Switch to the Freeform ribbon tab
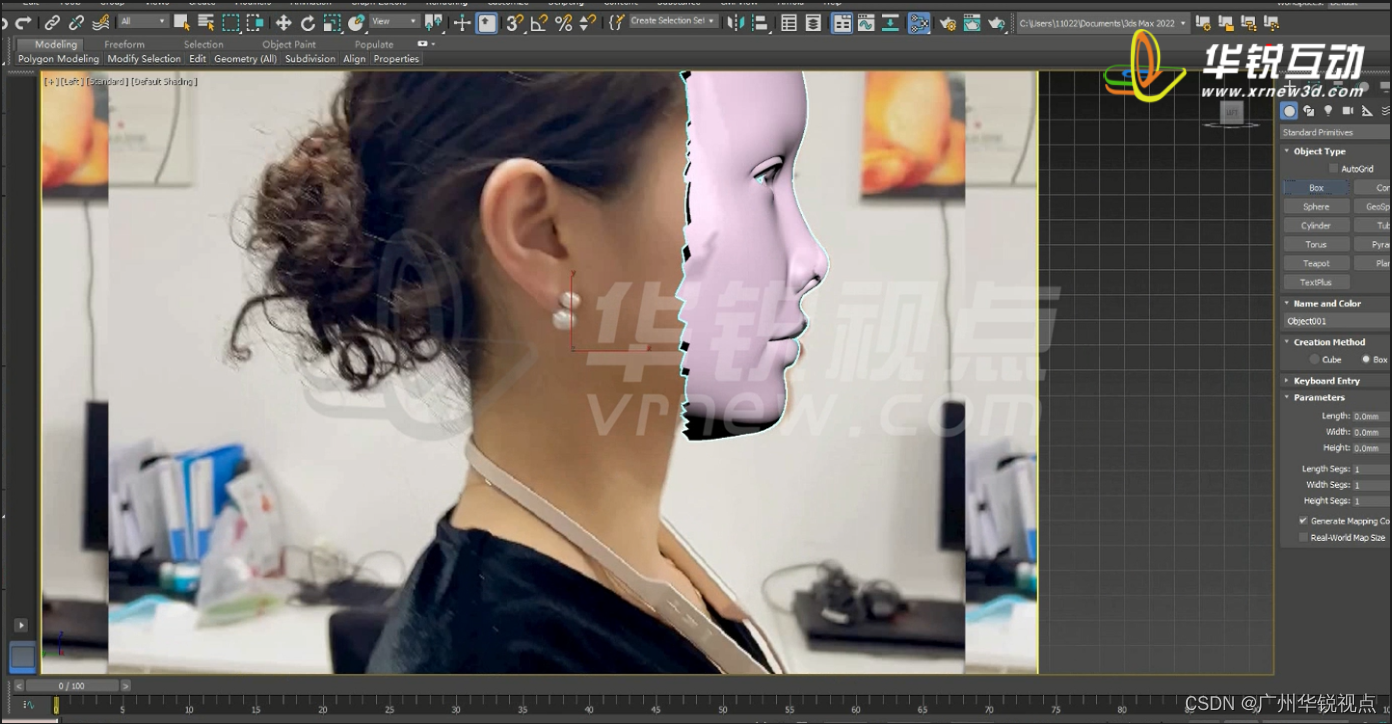Viewport: 1392px width, 724px height. click(x=124, y=44)
